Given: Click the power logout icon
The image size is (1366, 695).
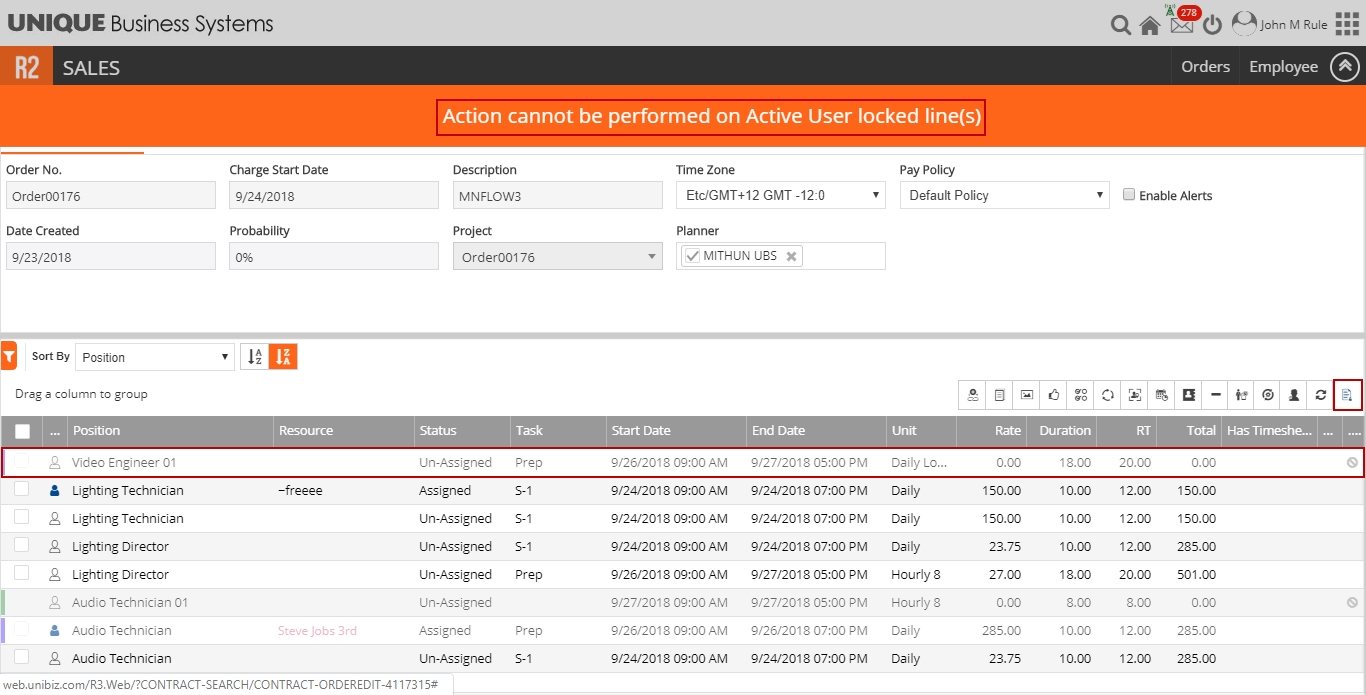Looking at the screenshot, I should tap(1212, 25).
